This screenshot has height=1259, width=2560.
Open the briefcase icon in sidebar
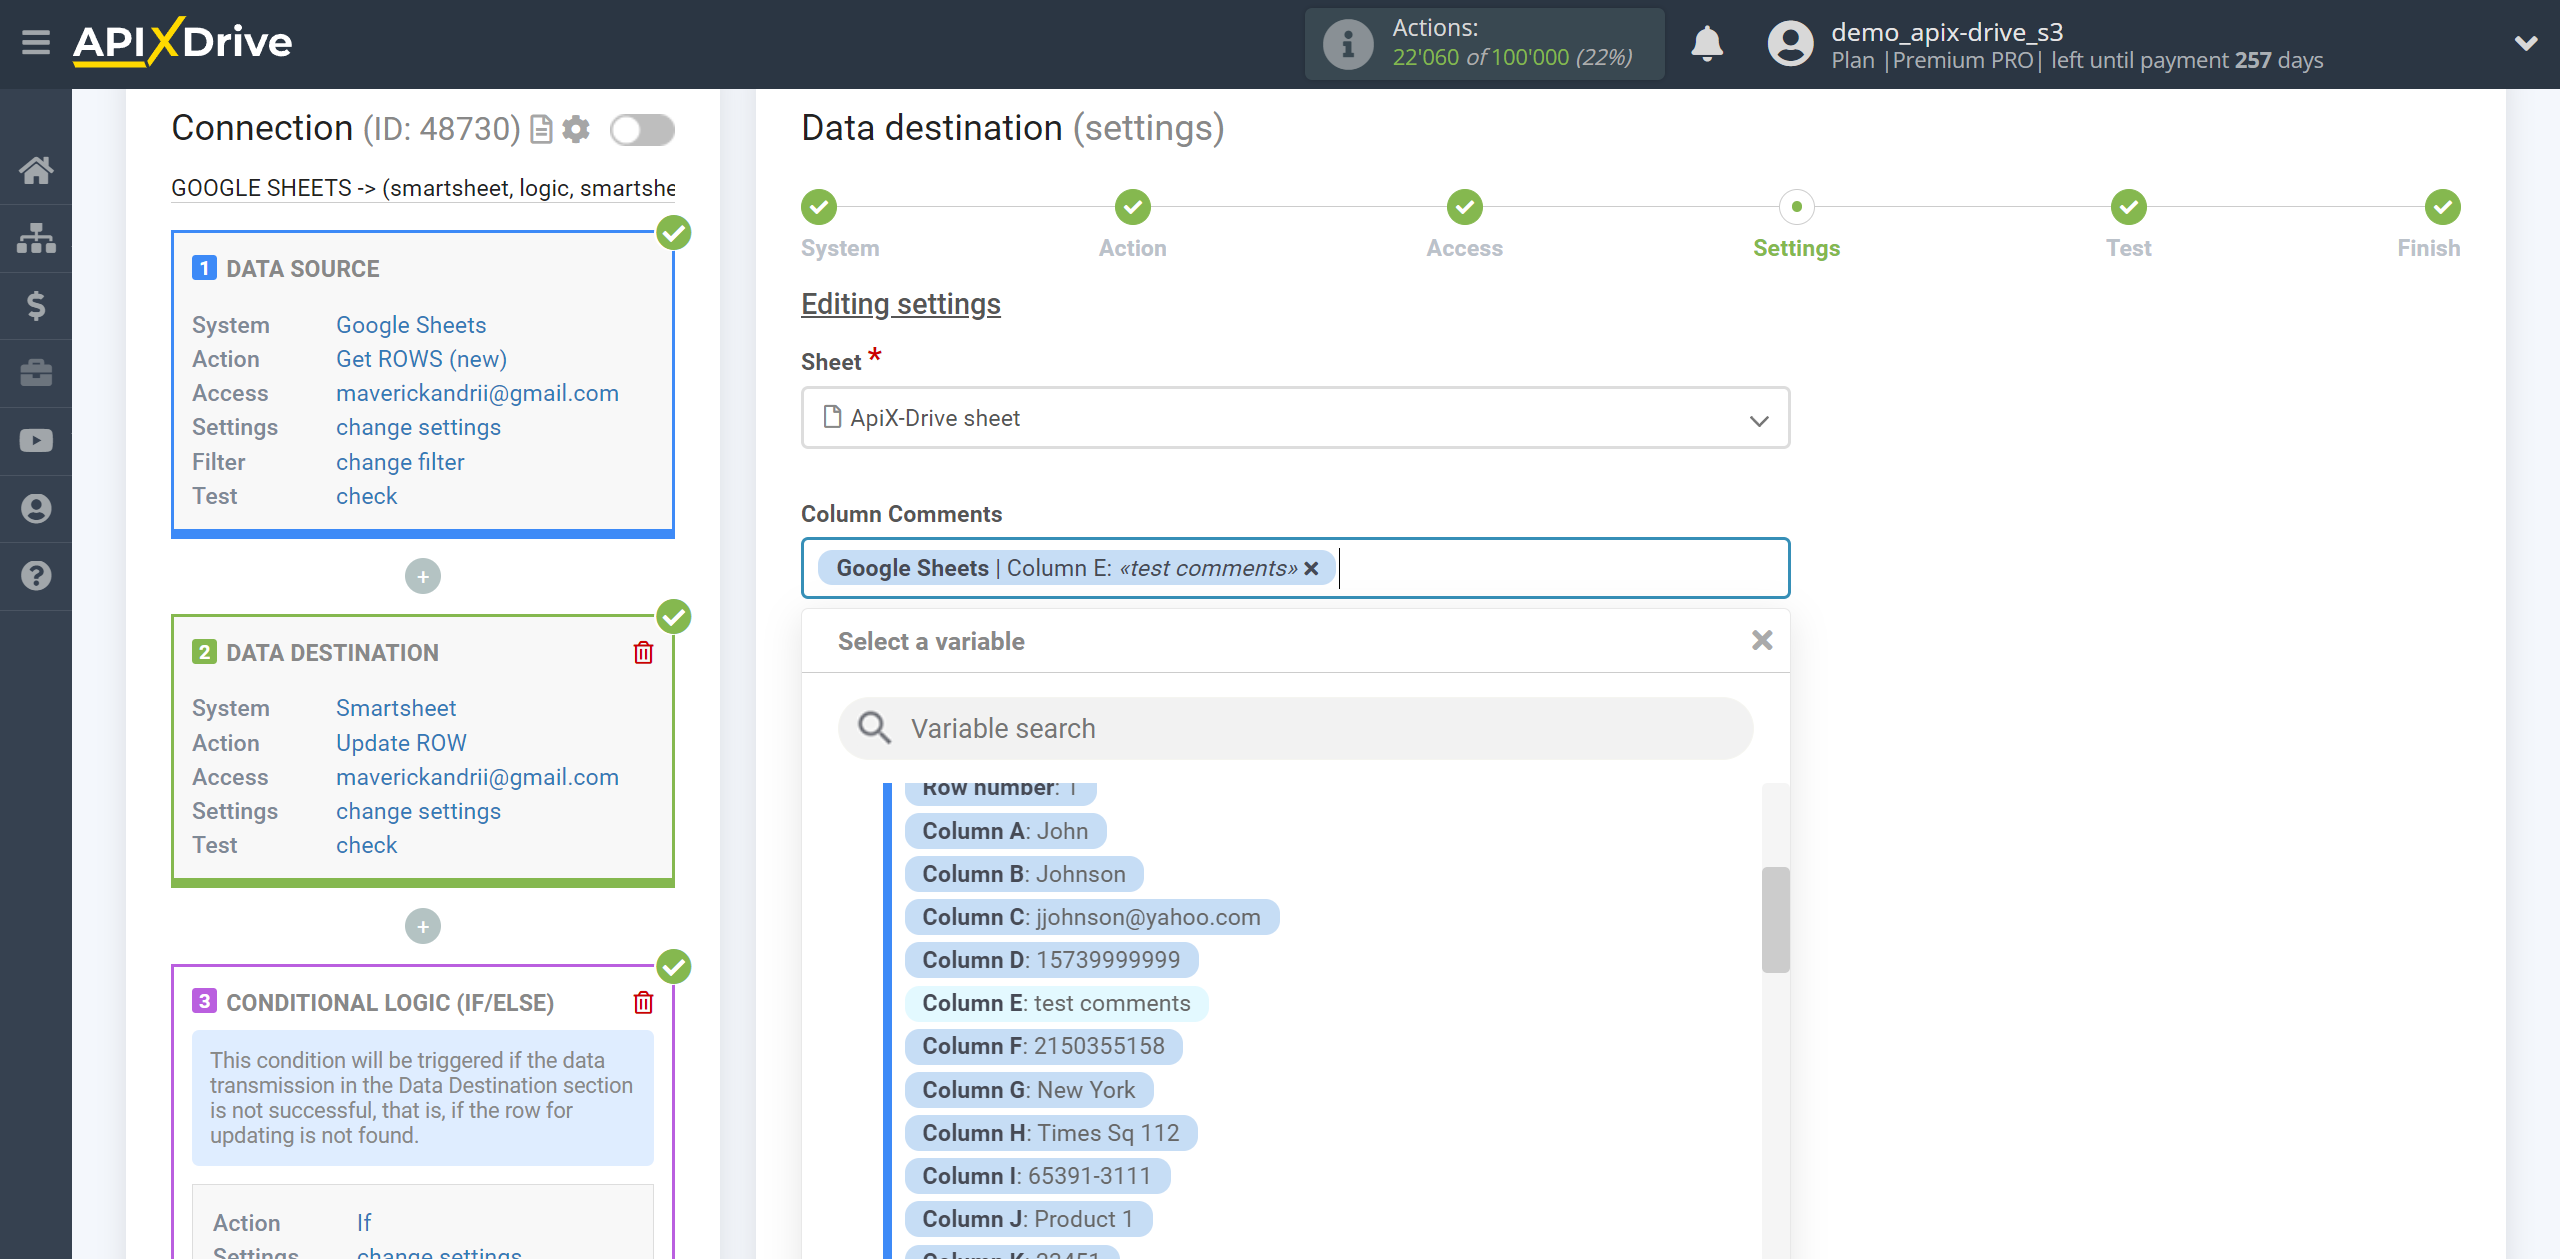tap(36, 373)
